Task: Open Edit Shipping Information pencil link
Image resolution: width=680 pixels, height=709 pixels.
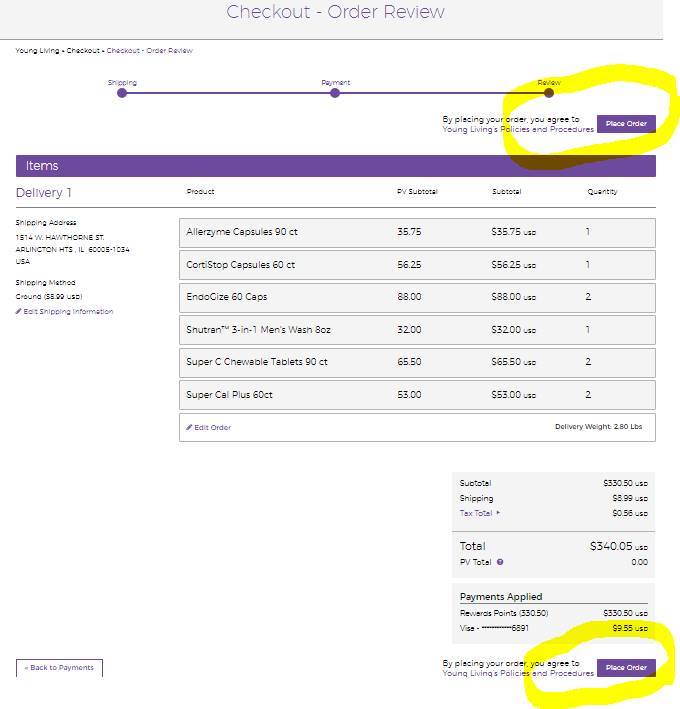Action: (65, 312)
